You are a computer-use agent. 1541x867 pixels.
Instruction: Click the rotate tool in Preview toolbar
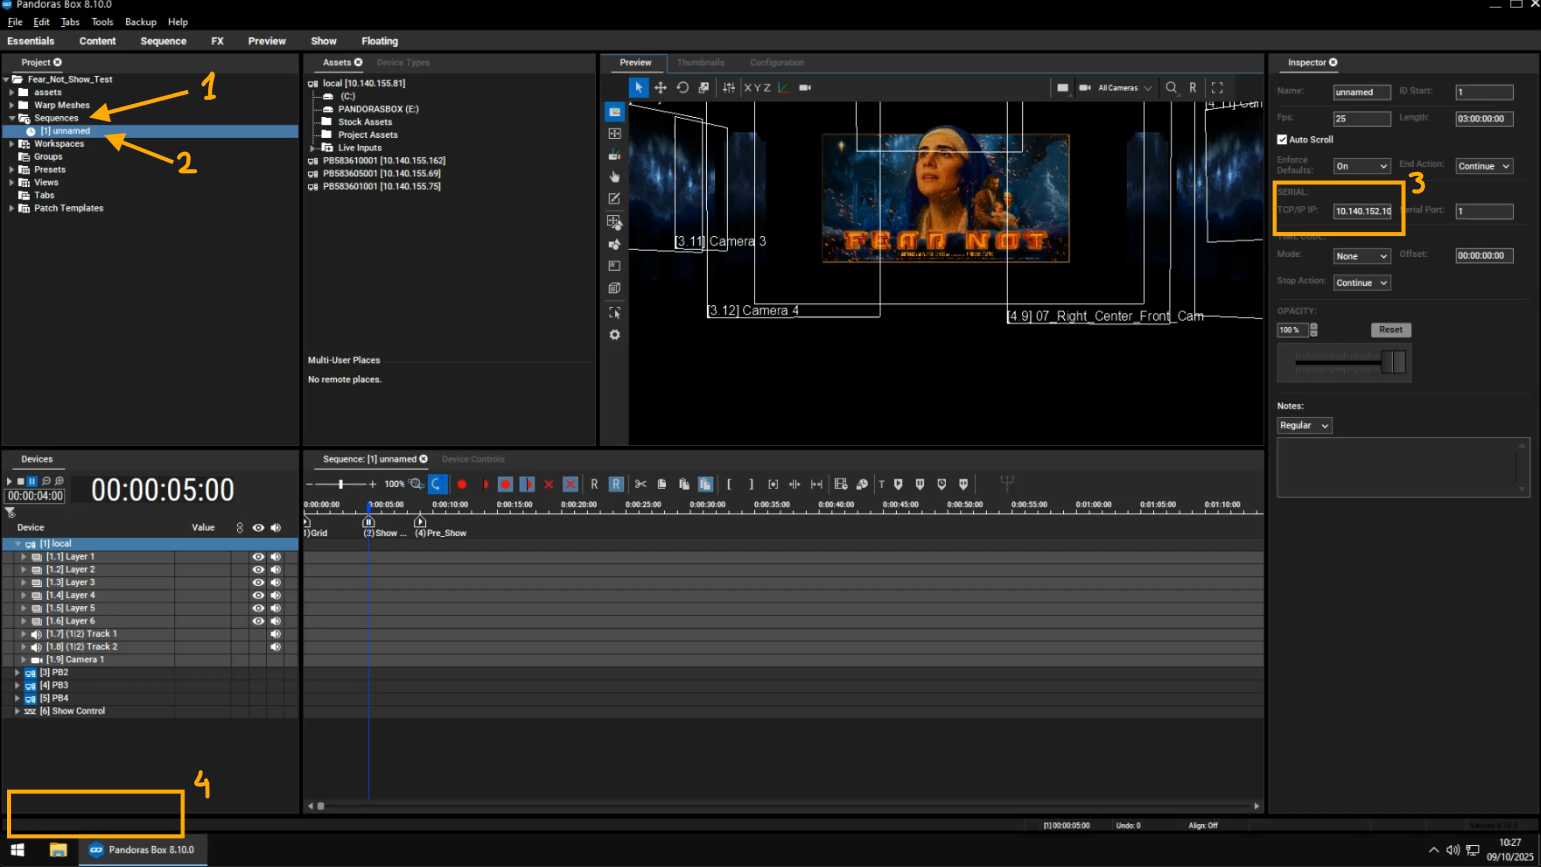click(682, 88)
